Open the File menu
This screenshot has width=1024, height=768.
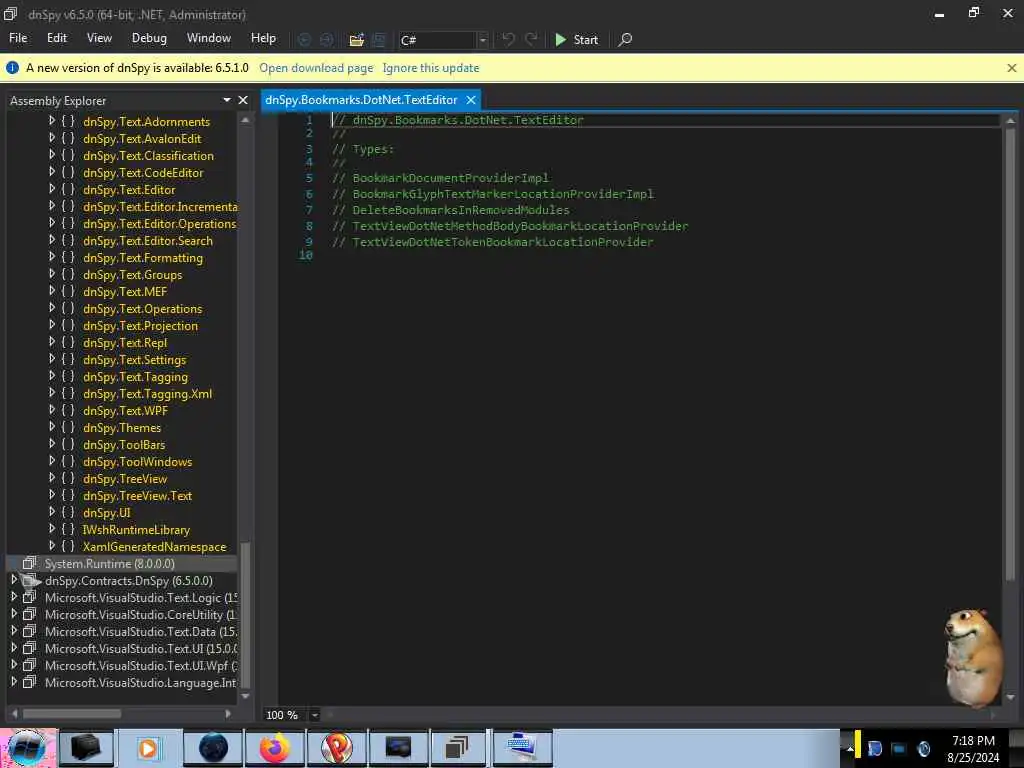pyautogui.click(x=18, y=38)
